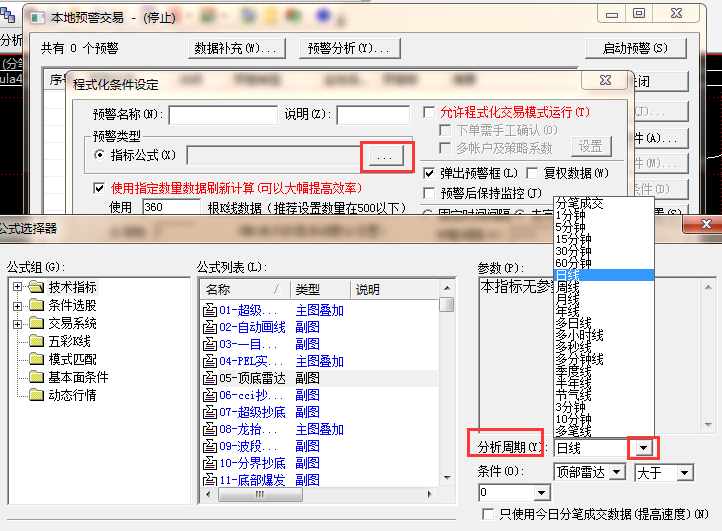This screenshot has height=531, width=722.
Task: Click the 基本面条件 folder icon
Action: tap(38, 377)
